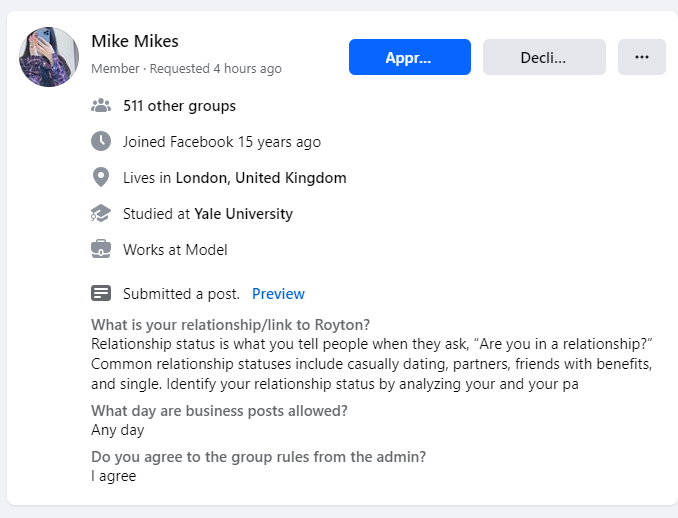Click the Works at Model text

click(175, 249)
